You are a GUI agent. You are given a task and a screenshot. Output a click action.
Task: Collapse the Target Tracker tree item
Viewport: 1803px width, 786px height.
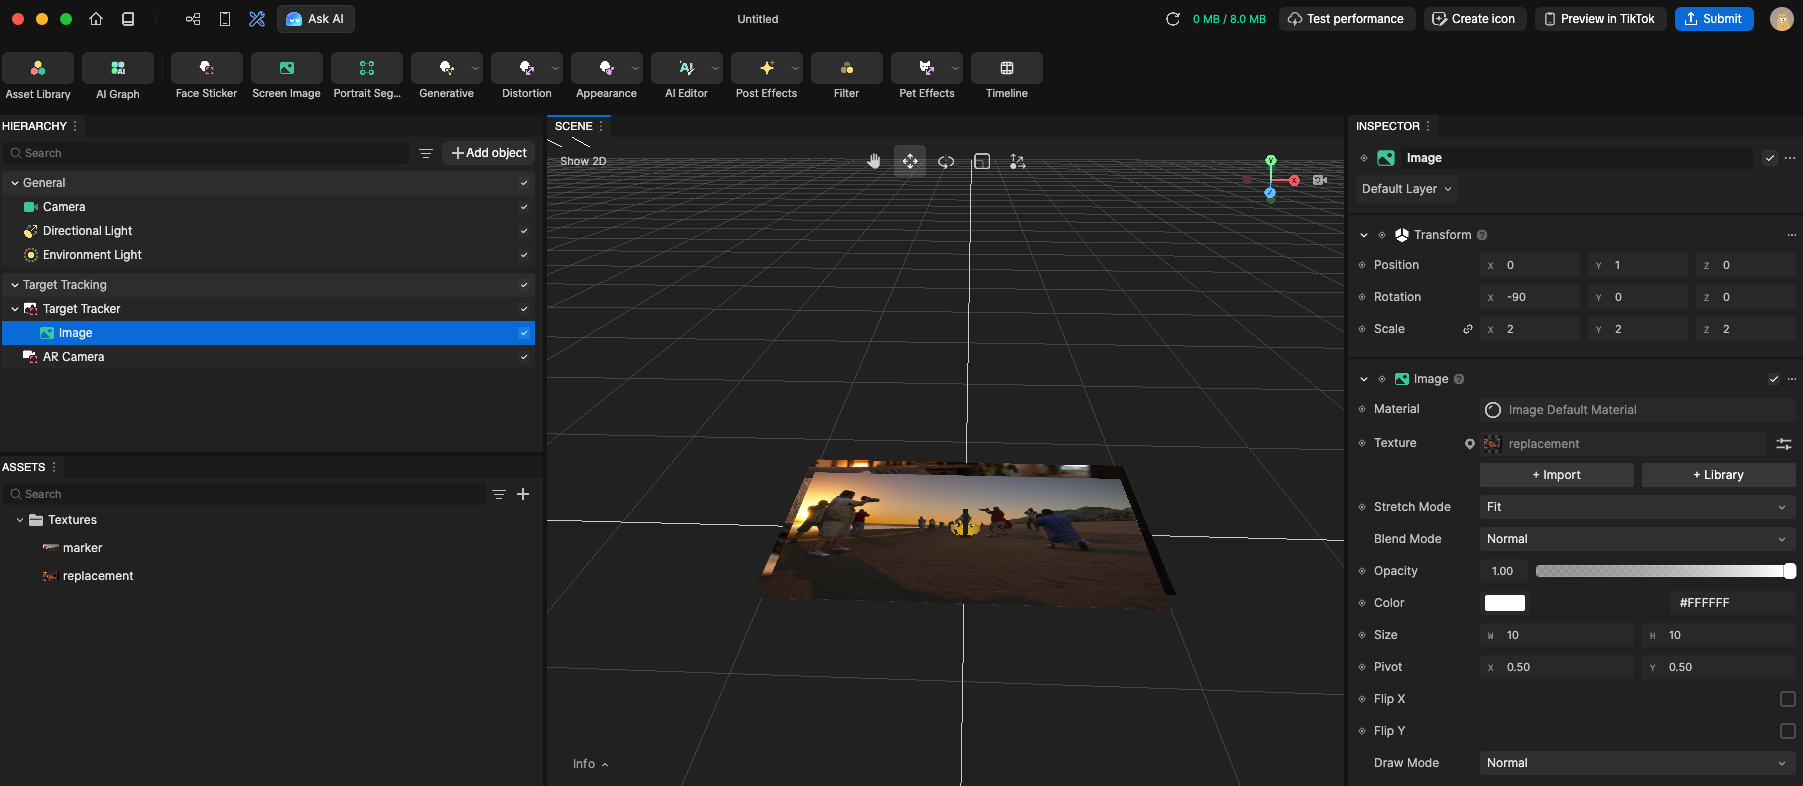pyautogui.click(x=15, y=309)
